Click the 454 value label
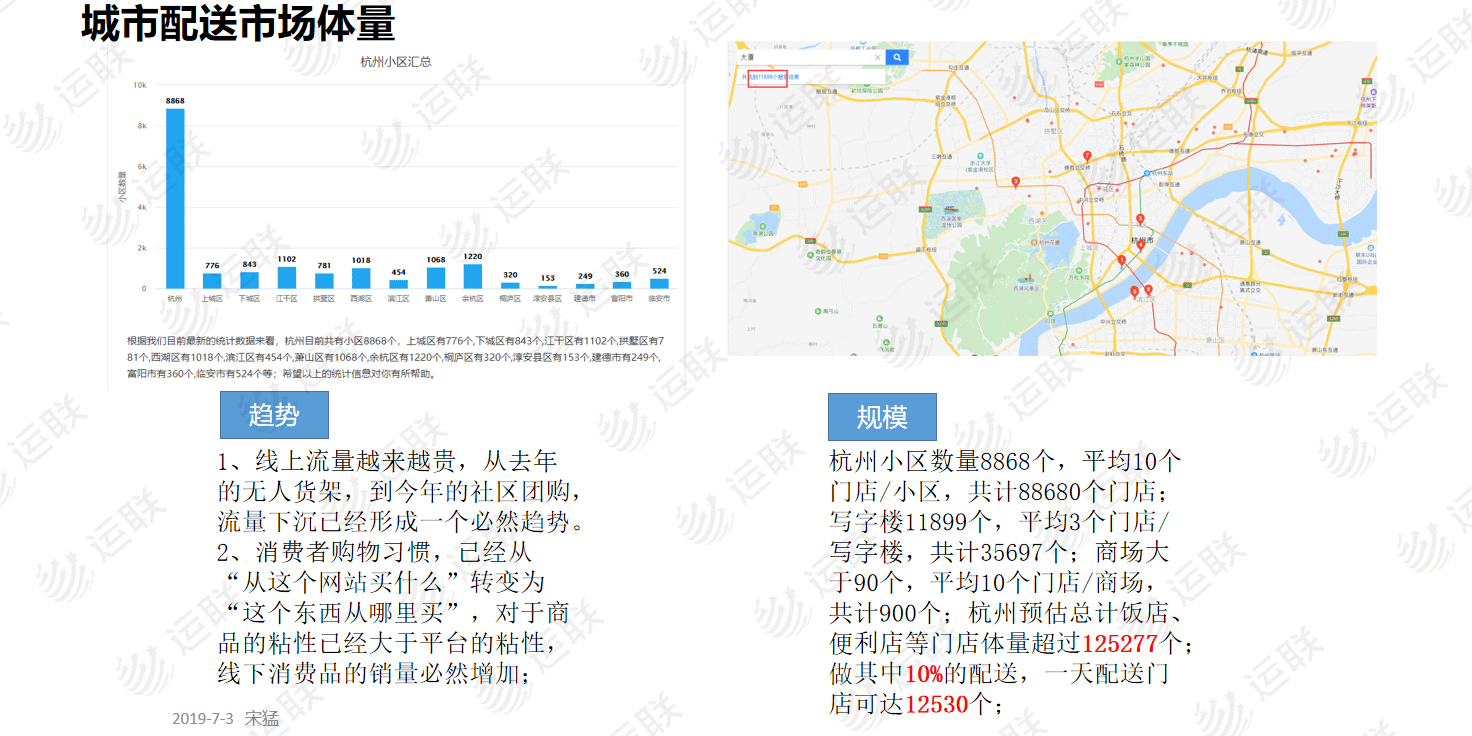Viewport: 1472px width, 736px height. [x=398, y=272]
